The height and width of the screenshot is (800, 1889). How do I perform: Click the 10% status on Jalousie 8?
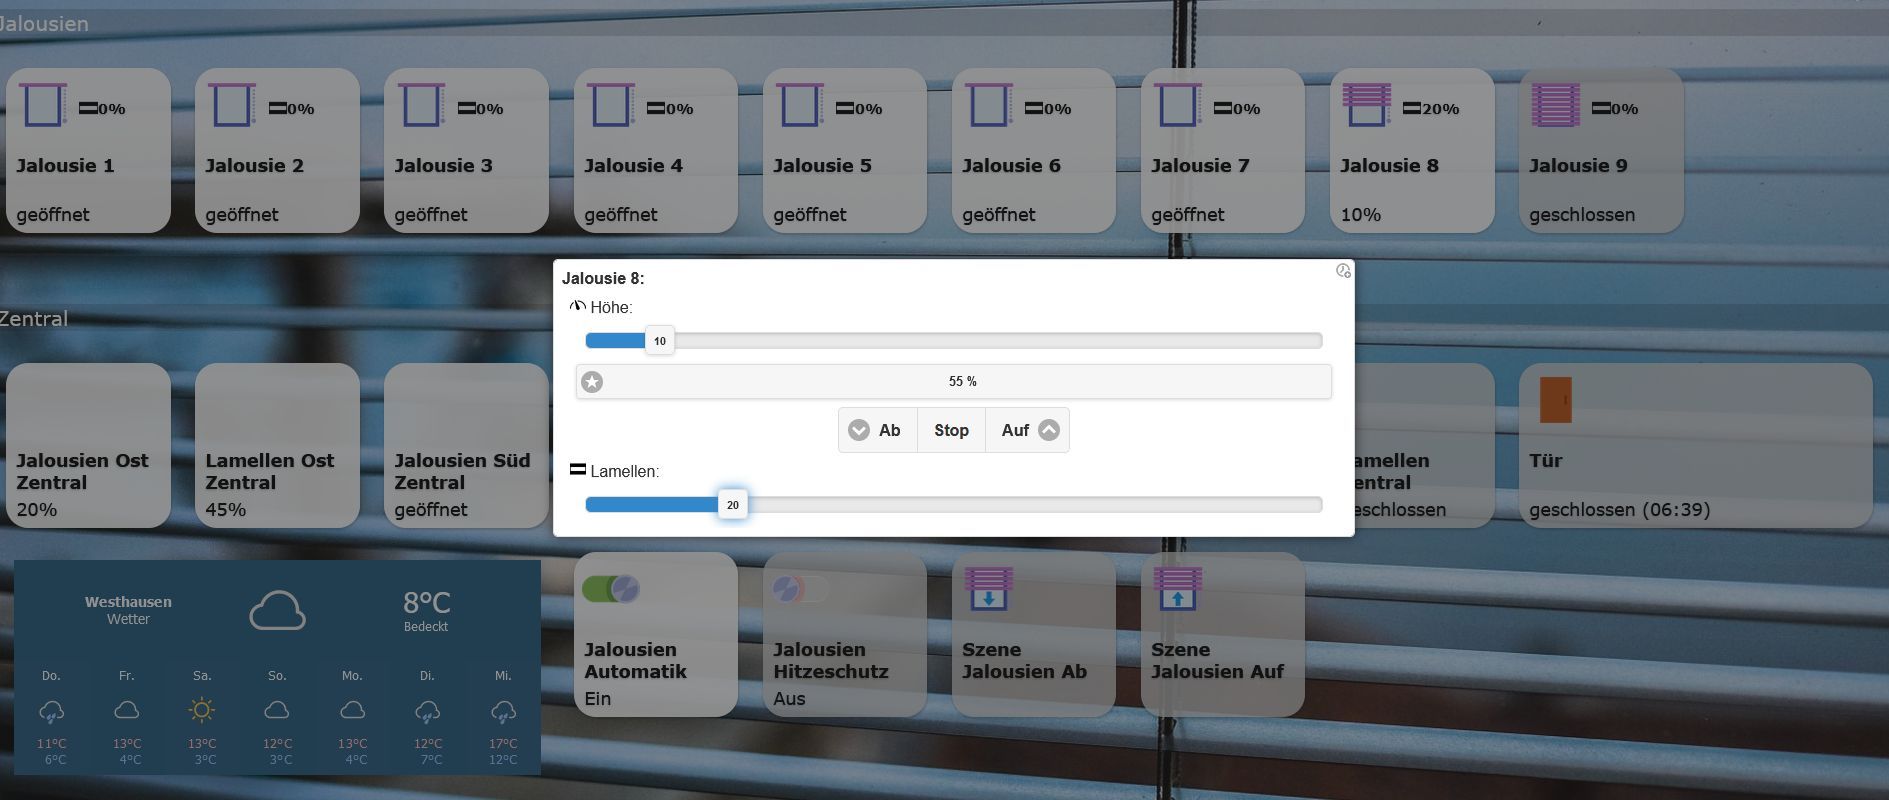click(1360, 215)
